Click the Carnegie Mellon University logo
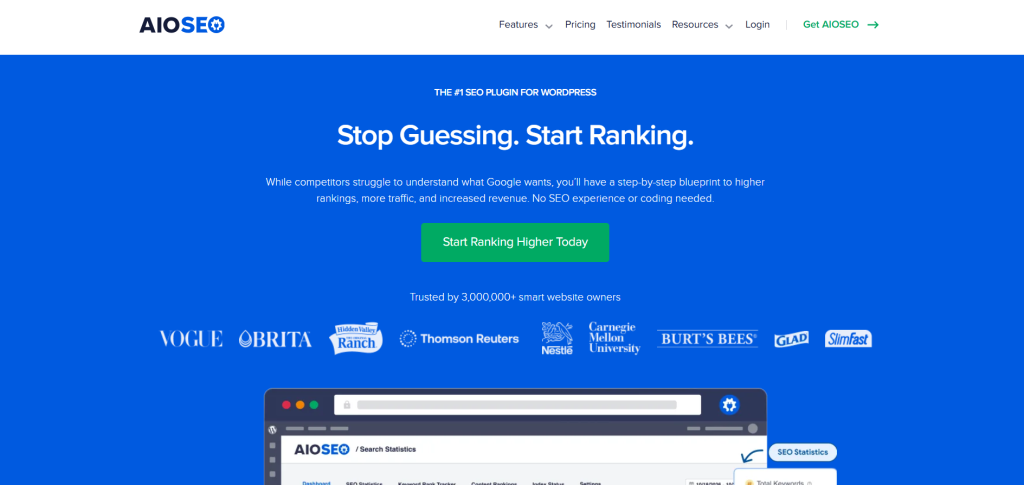The image size is (1024, 485). pyautogui.click(x=615, y=338)
